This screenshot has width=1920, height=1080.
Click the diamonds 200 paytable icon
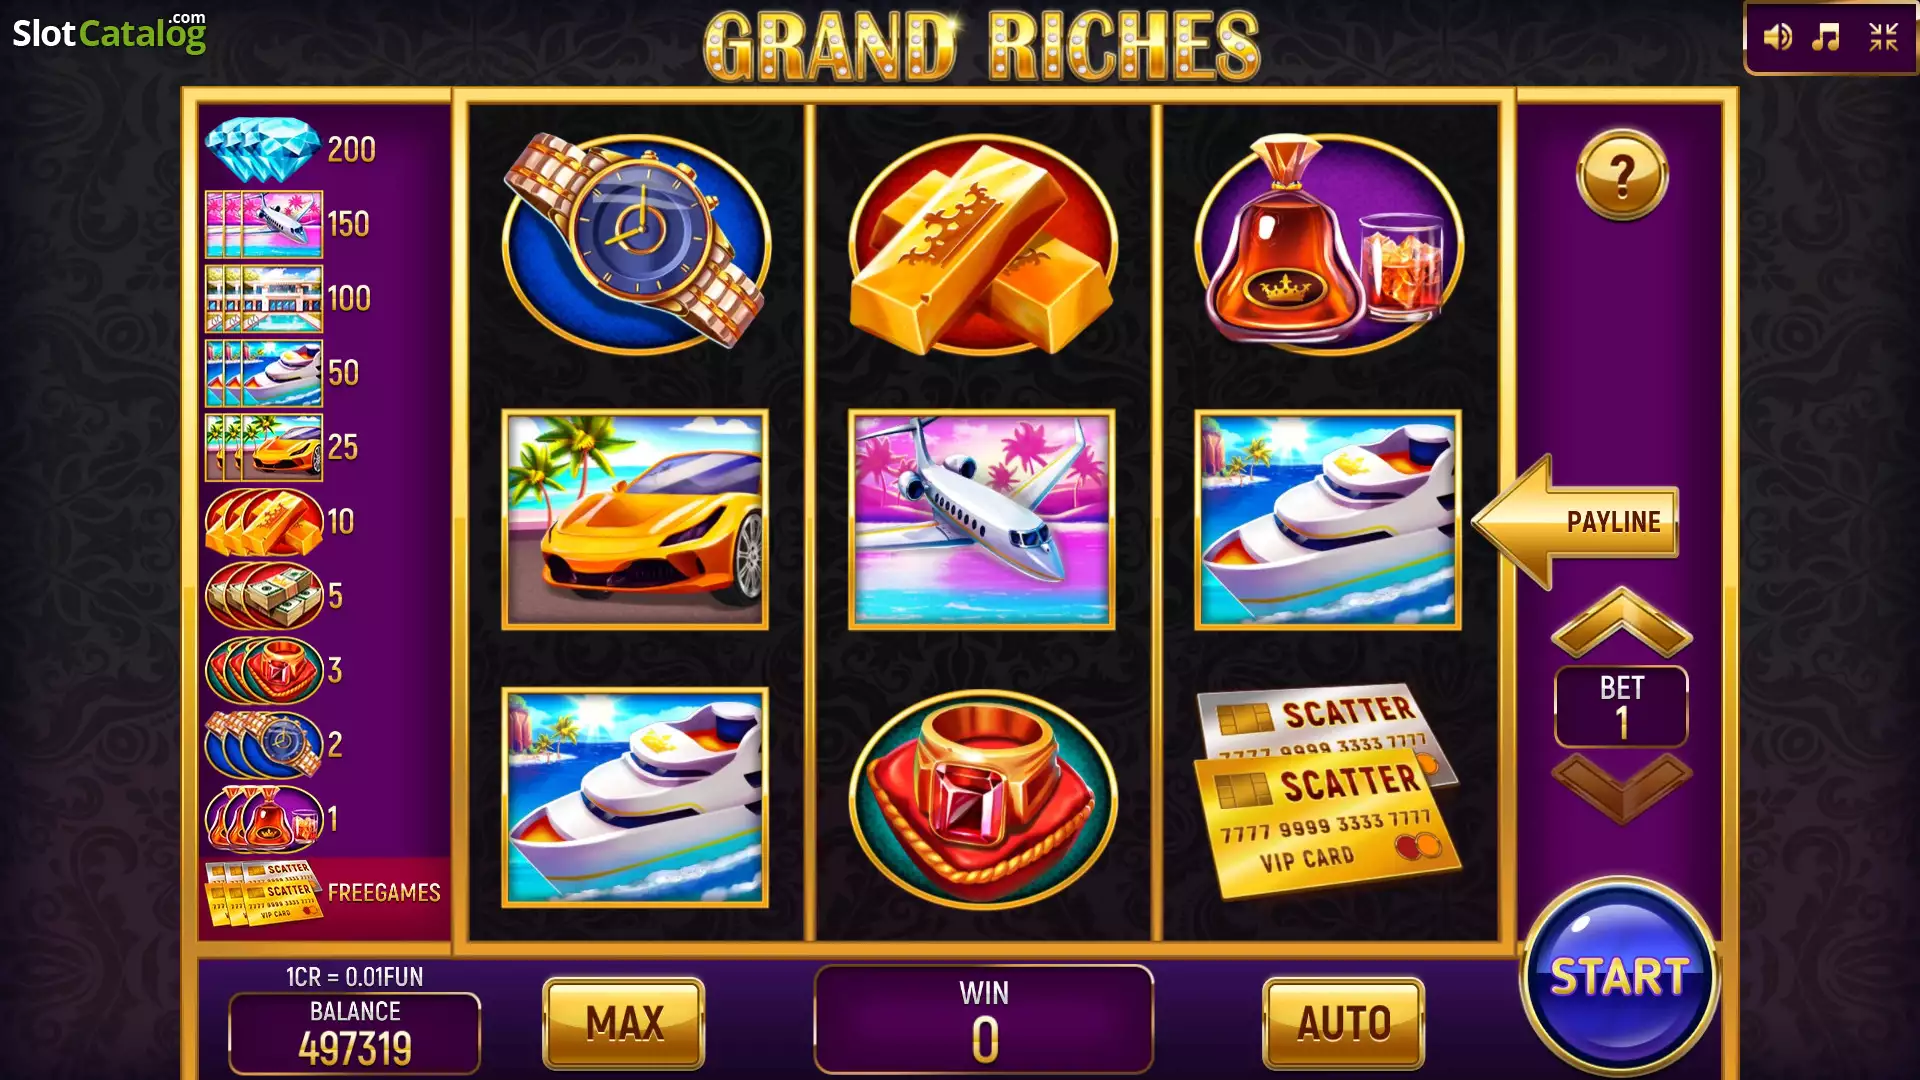point(263,149)
